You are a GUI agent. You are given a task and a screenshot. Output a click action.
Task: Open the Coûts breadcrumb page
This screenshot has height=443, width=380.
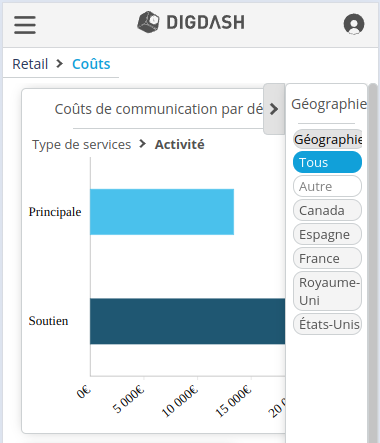click(91, 64)
